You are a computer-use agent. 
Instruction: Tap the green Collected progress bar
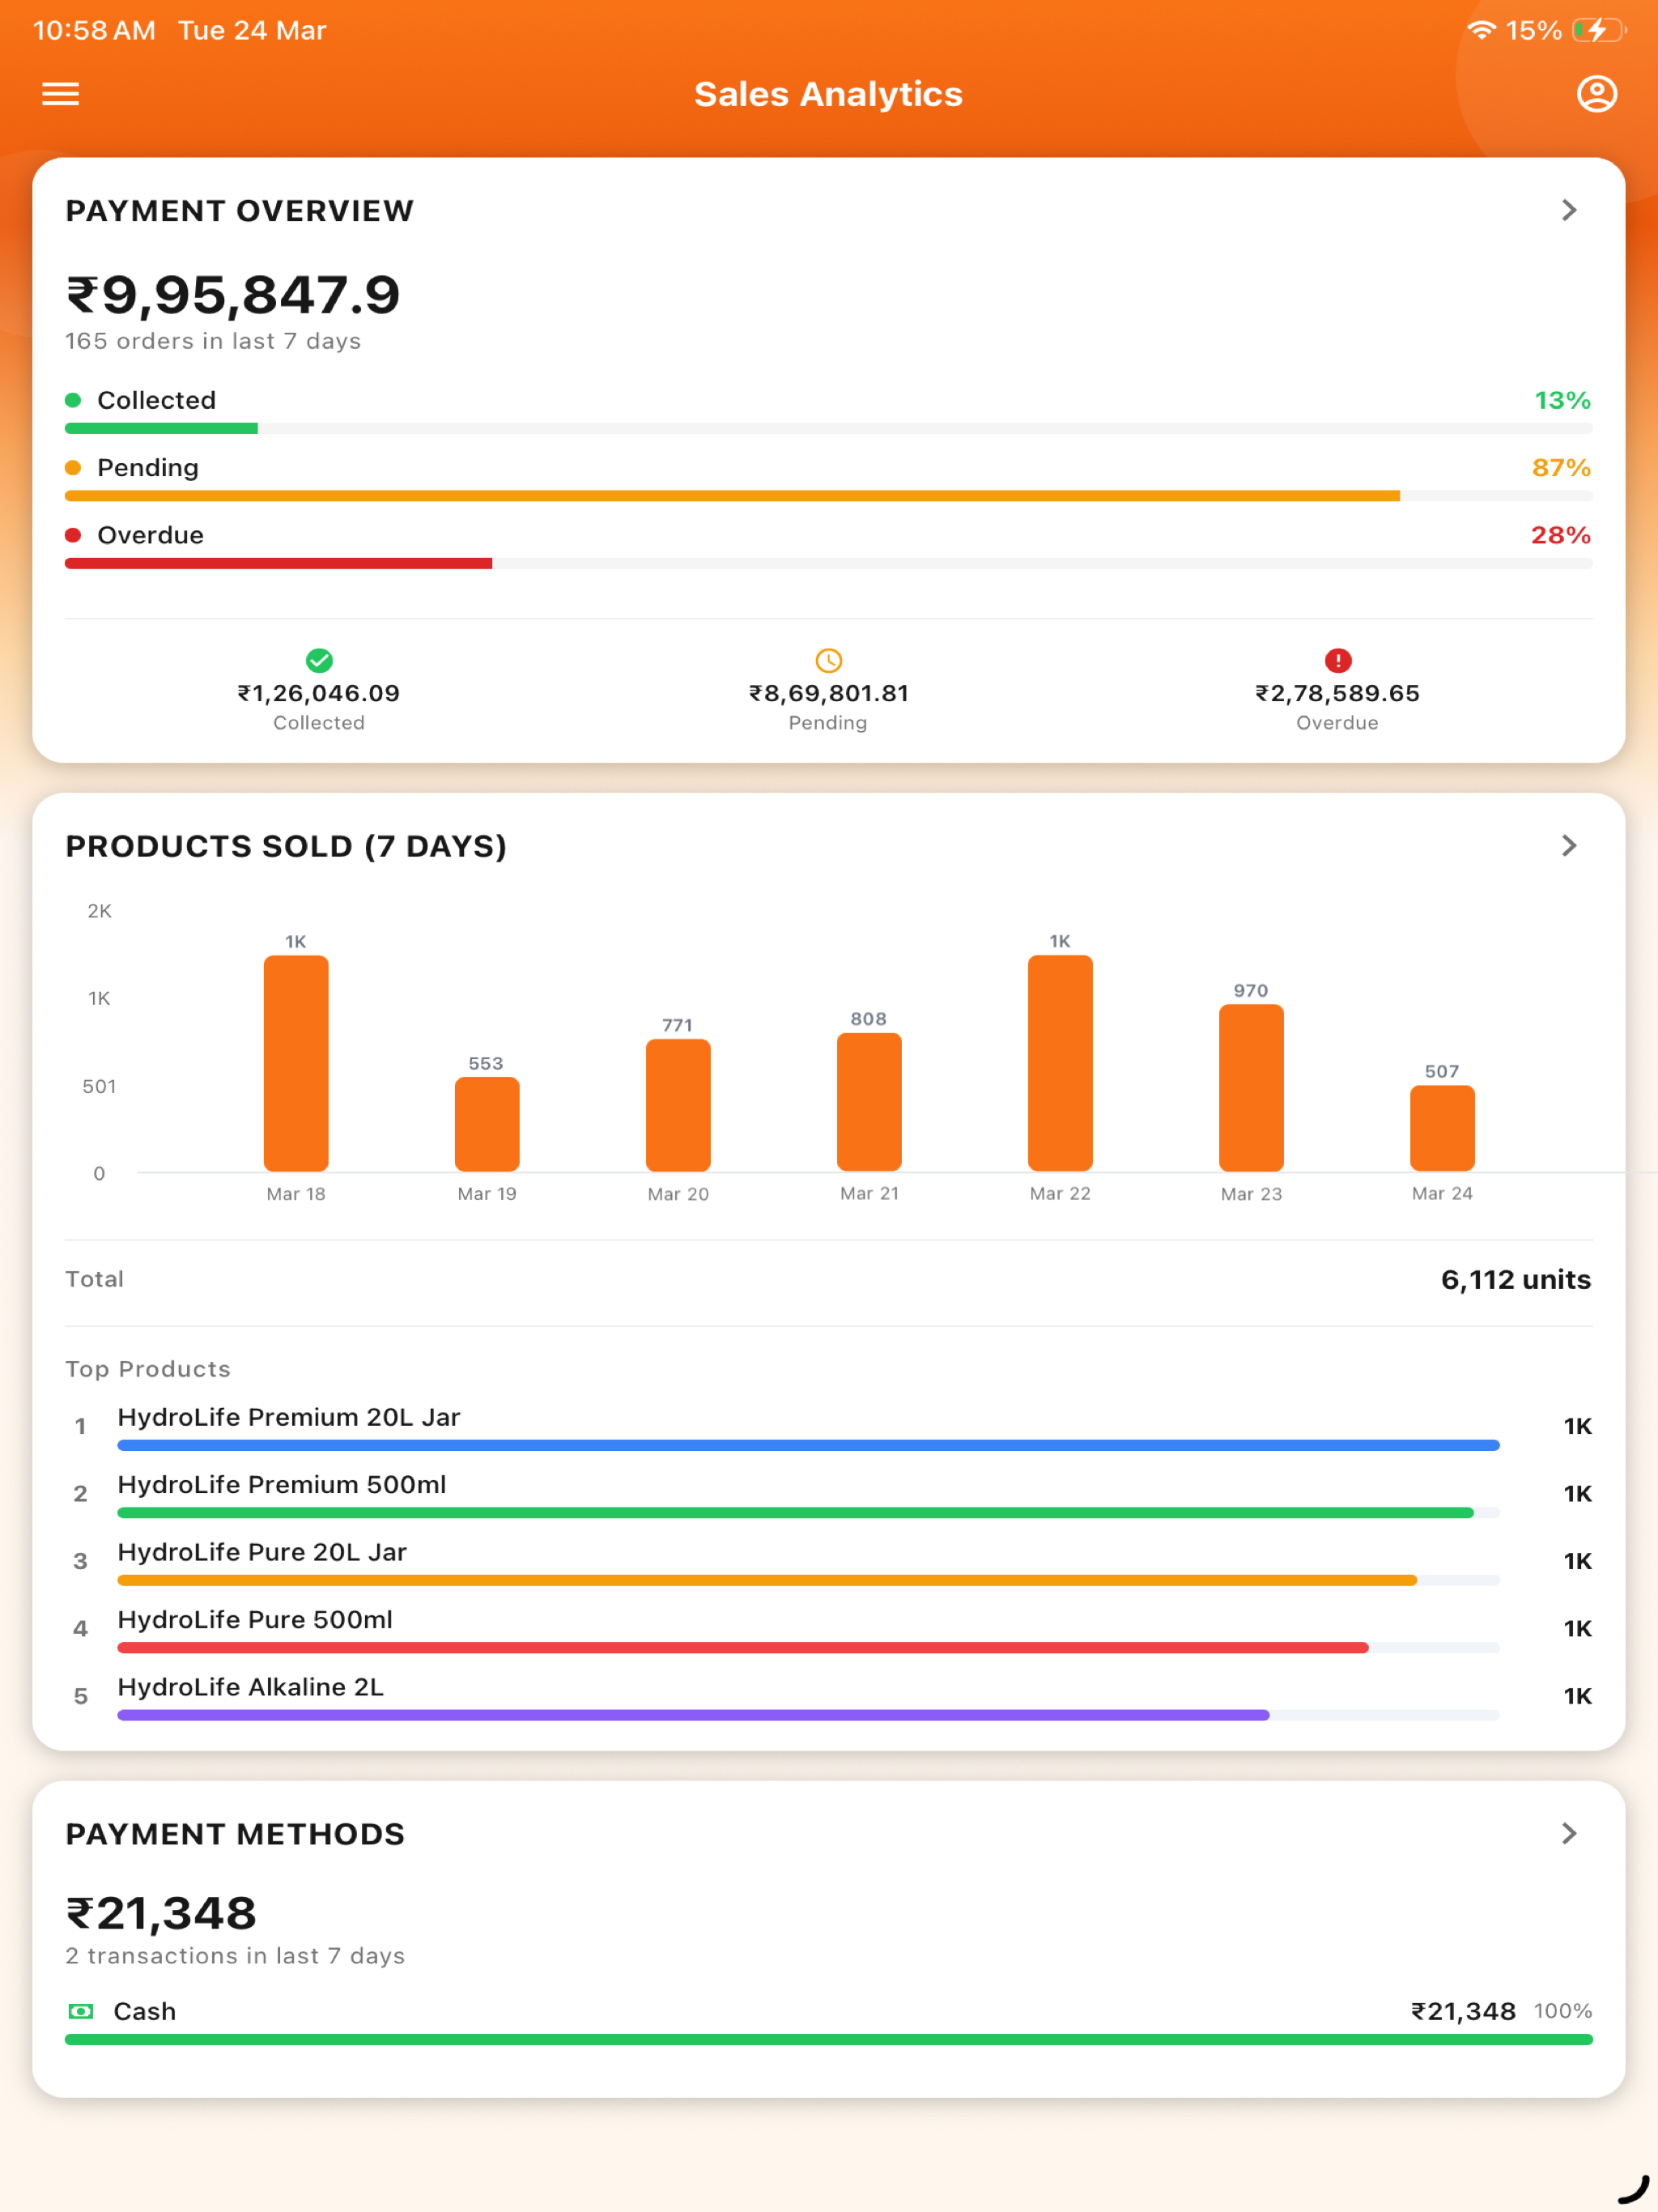pyautogui.click(x=828, y=428)
